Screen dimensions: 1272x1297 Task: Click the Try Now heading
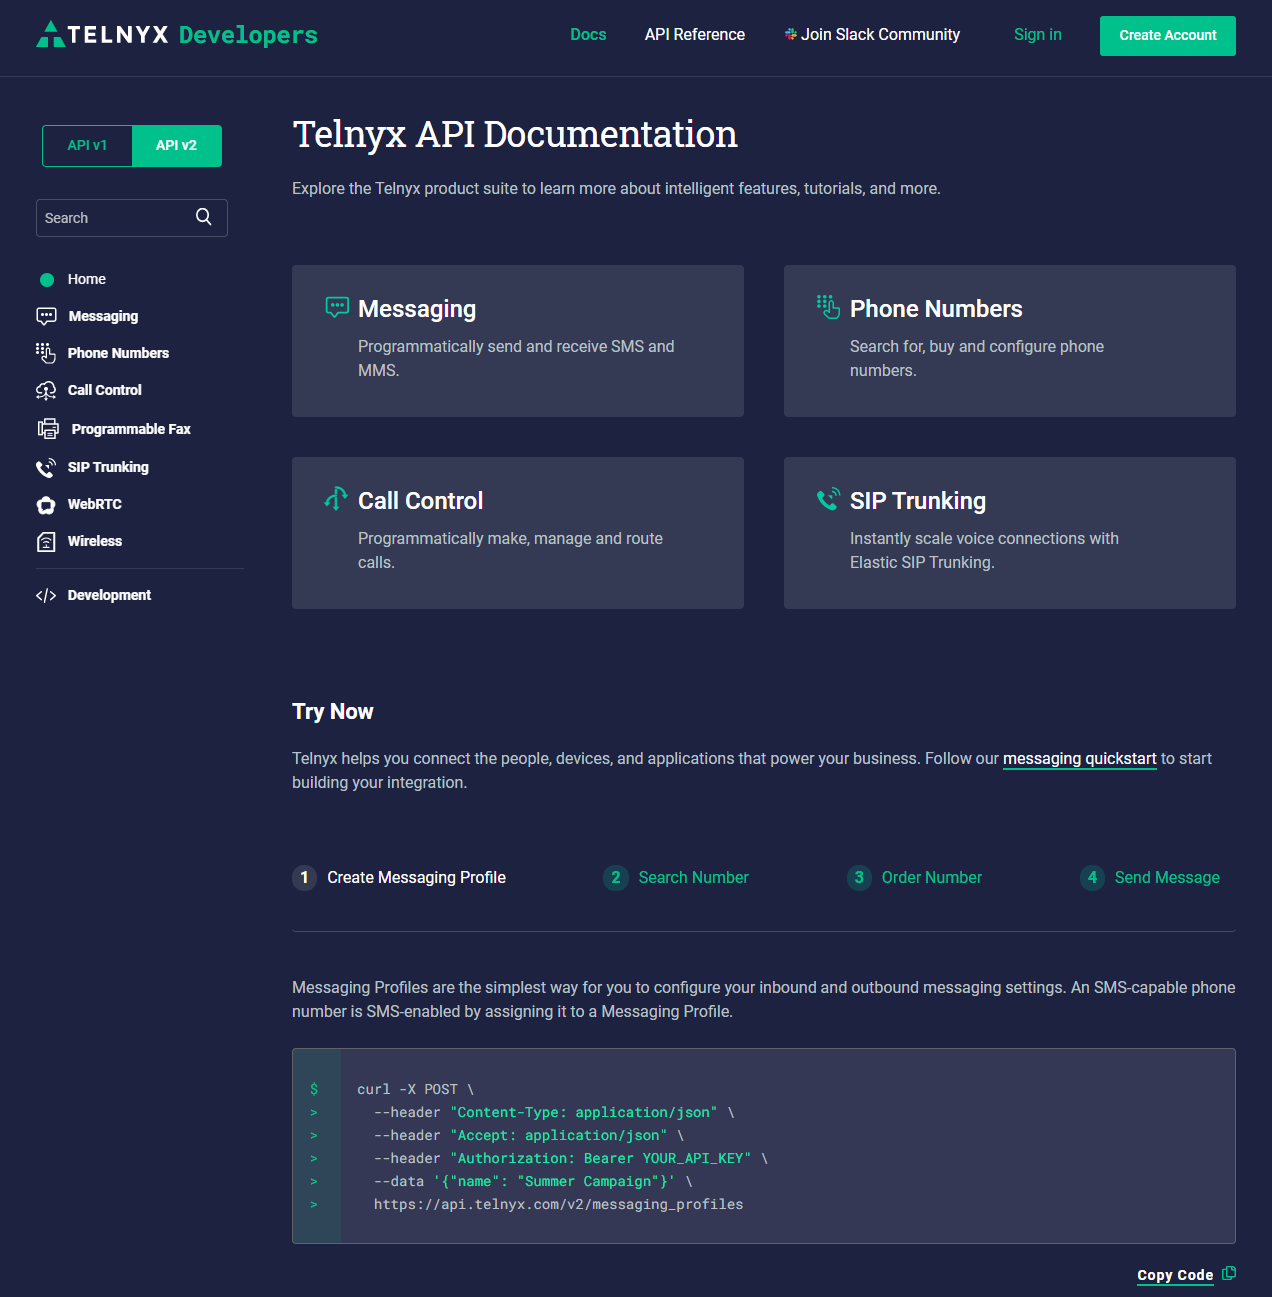pyautogui.click(x=333, y=712)
